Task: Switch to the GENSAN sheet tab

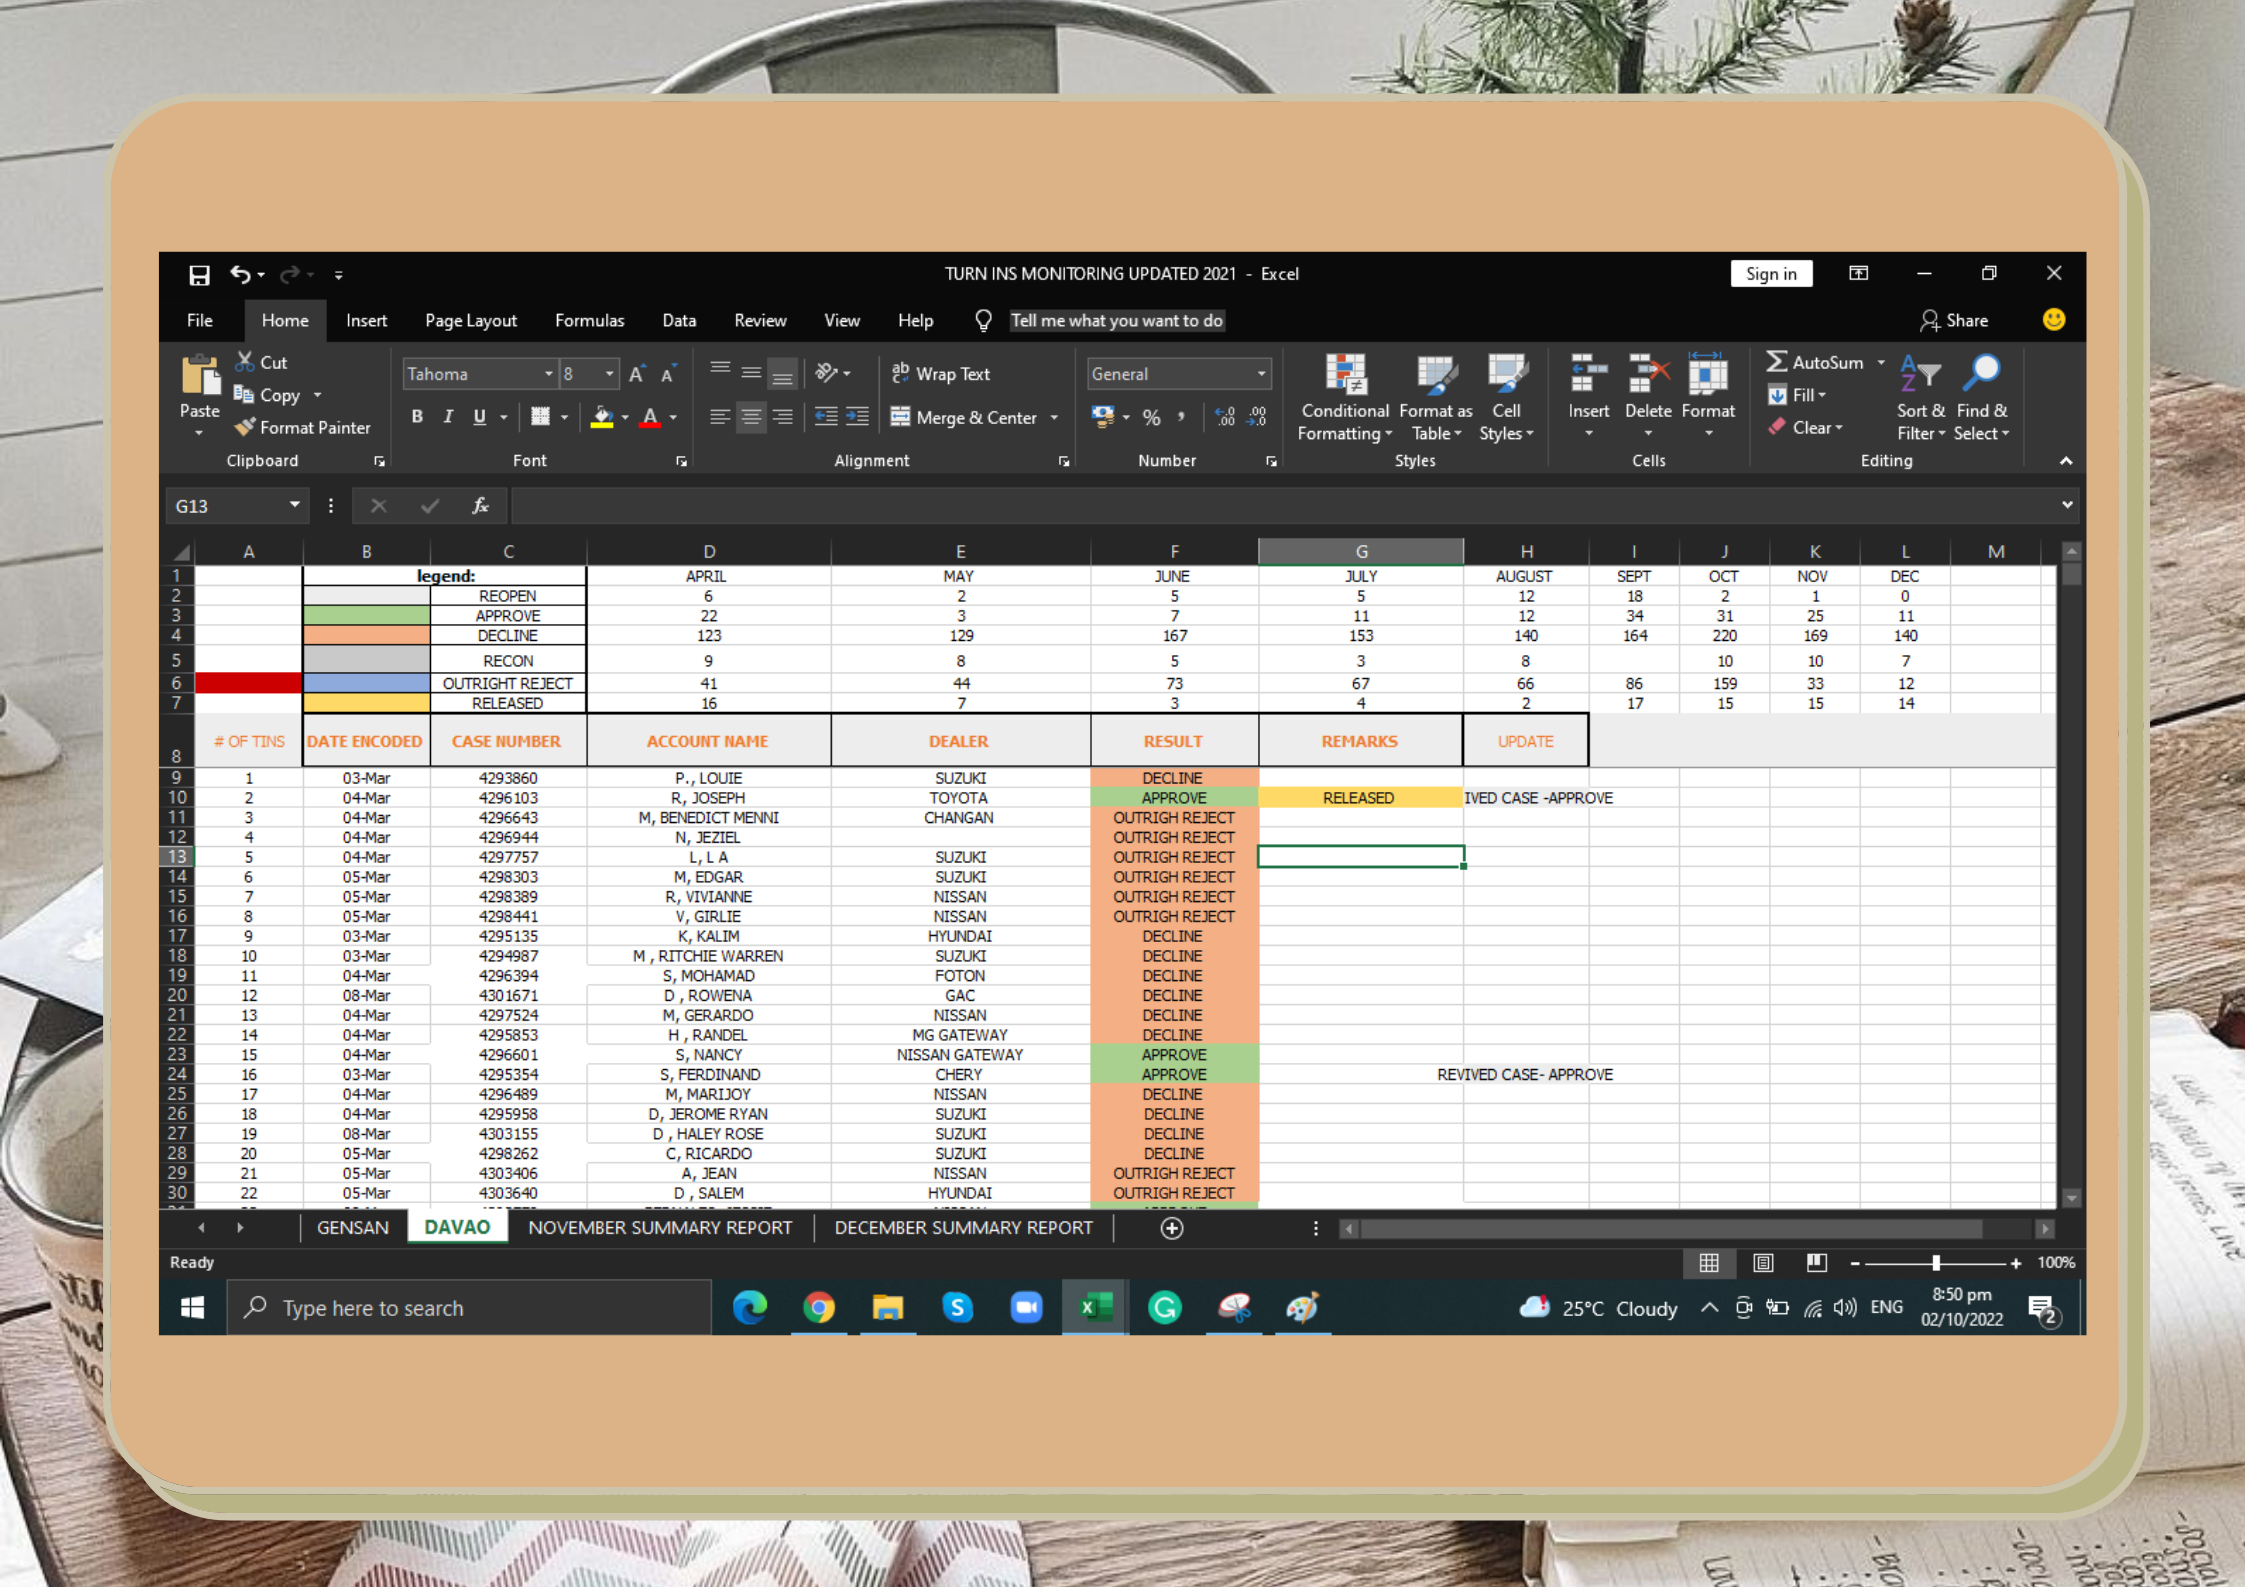Action: pyautogui.click(x=352, y=1227)
